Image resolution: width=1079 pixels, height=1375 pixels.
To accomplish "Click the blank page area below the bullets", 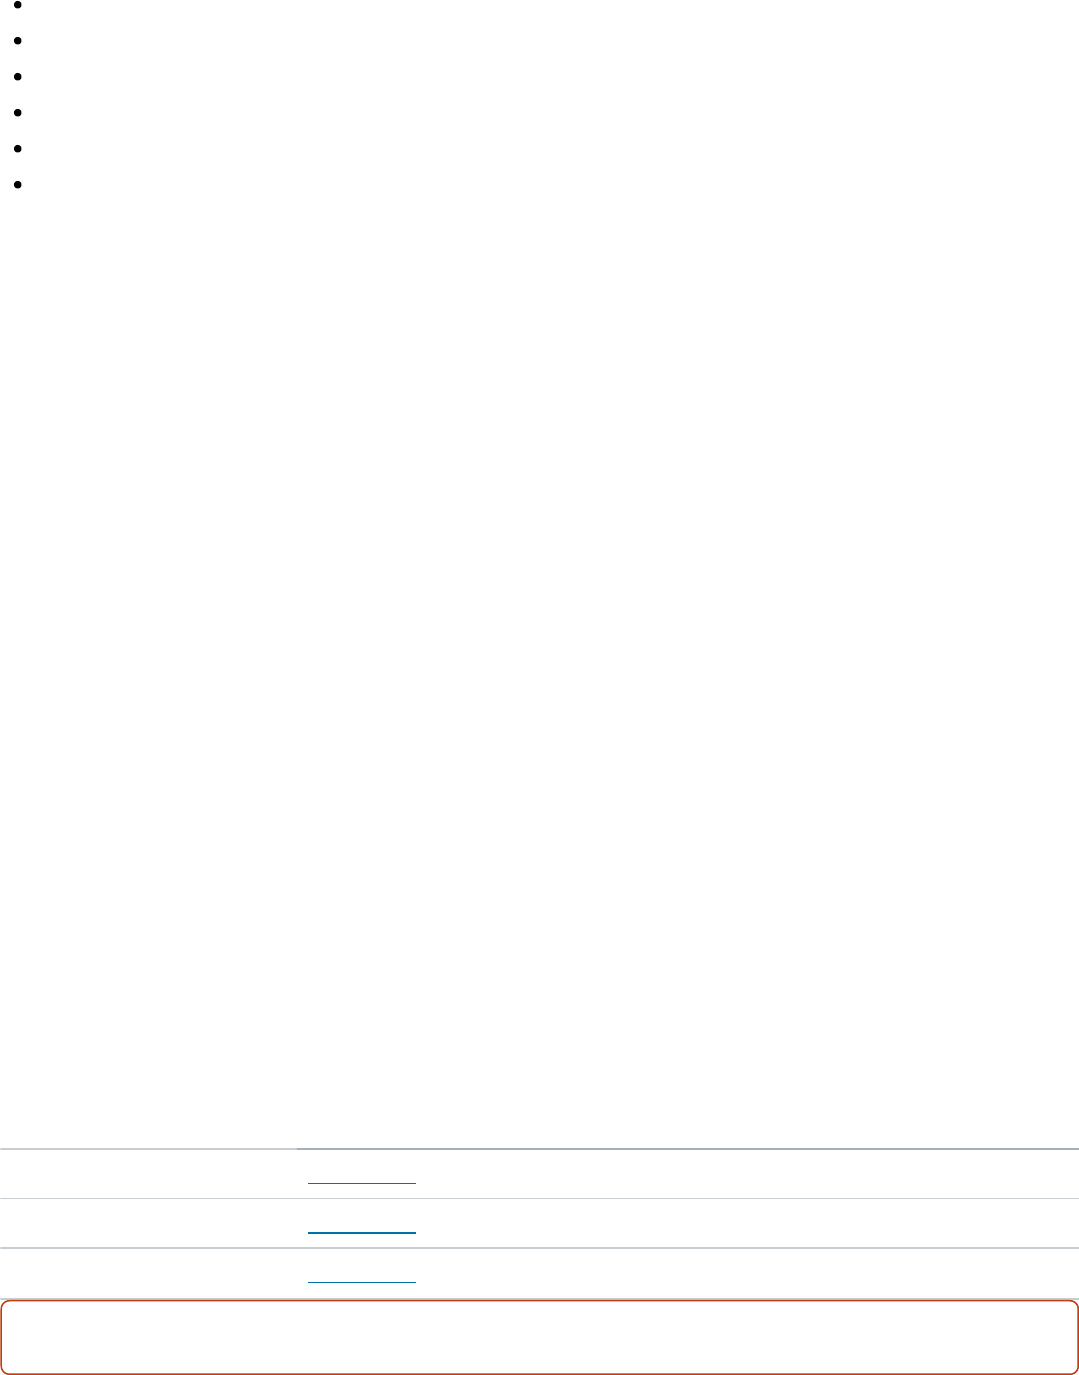I will [539, 660].
